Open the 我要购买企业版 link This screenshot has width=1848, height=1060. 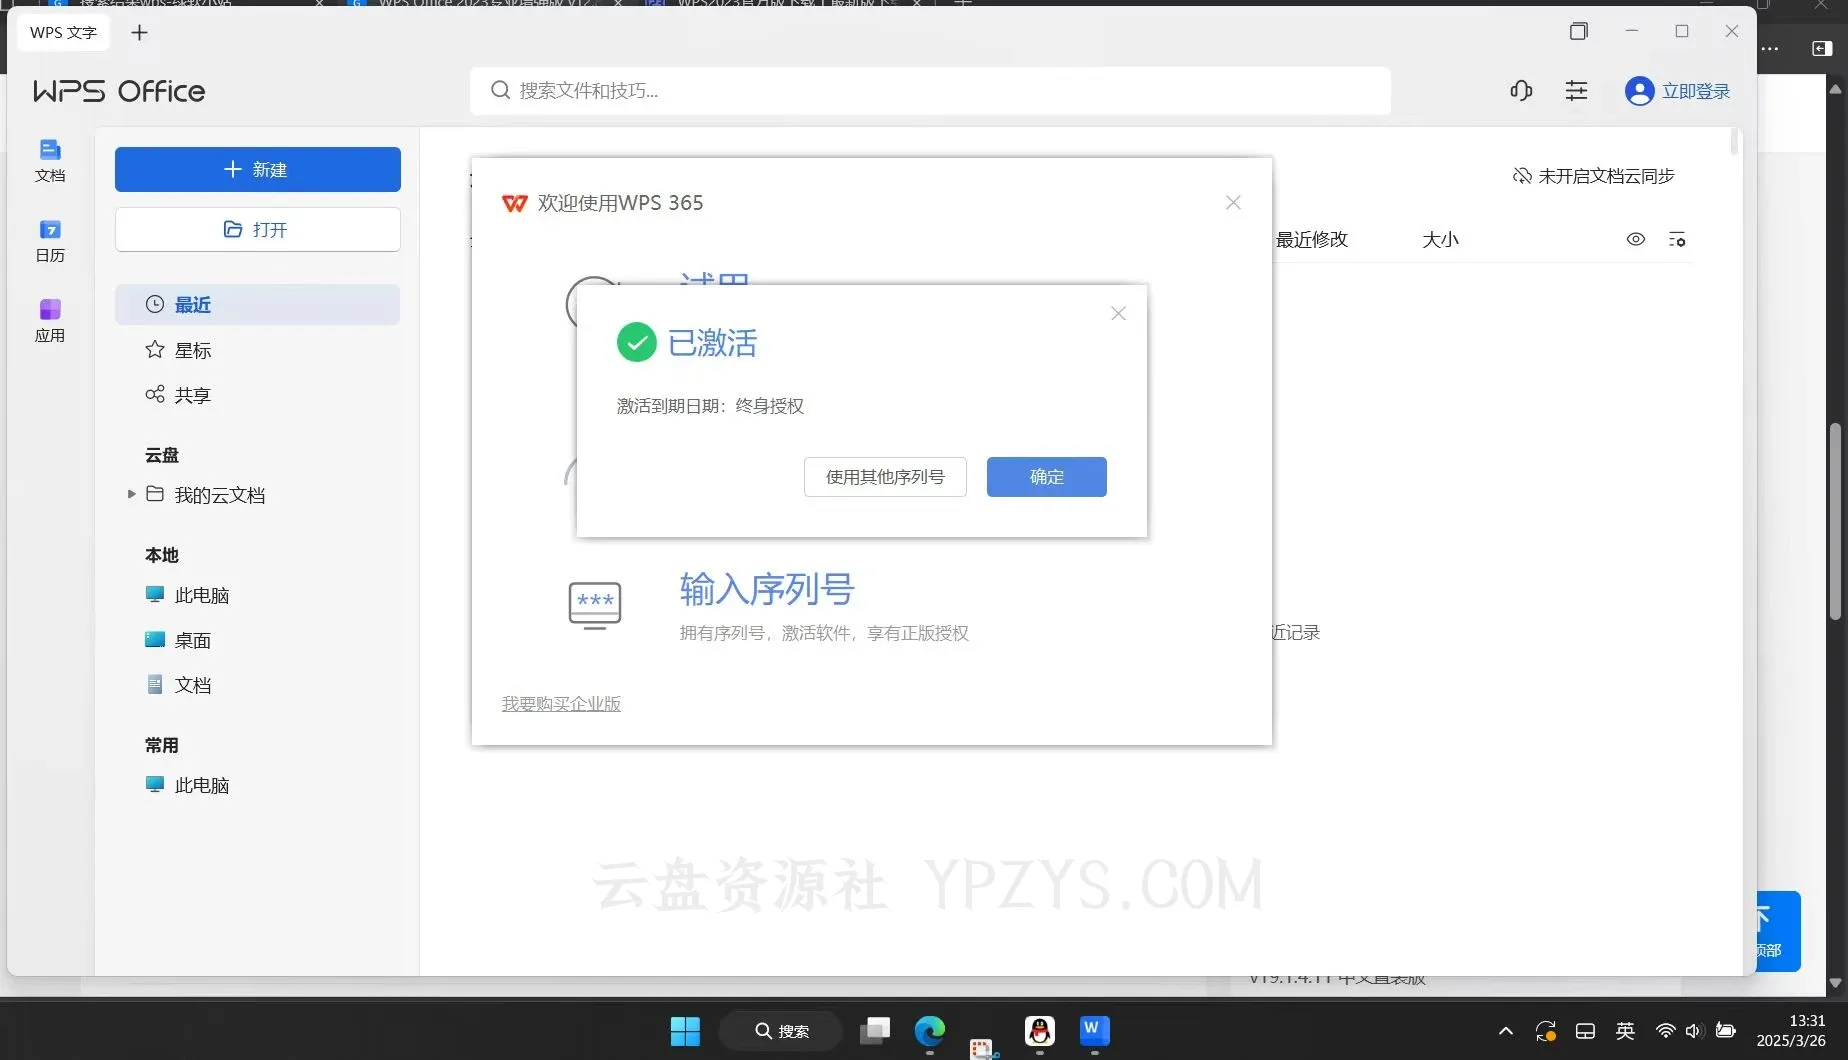tap(561, 704)
